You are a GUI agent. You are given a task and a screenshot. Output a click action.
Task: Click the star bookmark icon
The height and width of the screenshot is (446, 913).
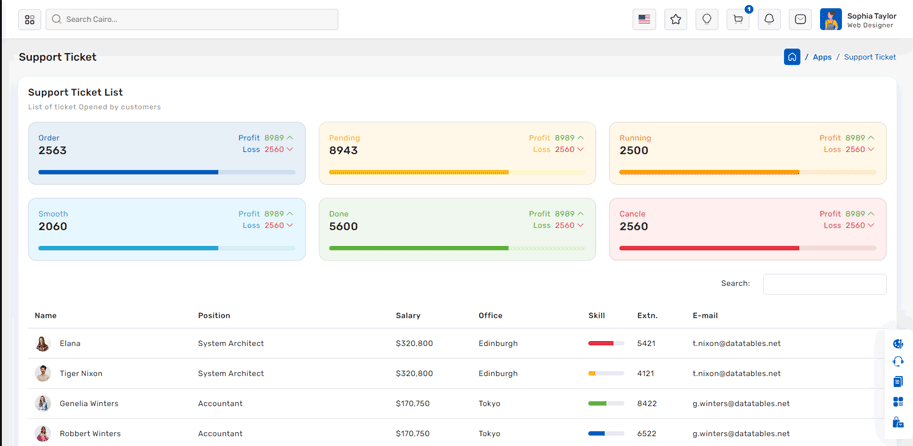pos(676,19)
